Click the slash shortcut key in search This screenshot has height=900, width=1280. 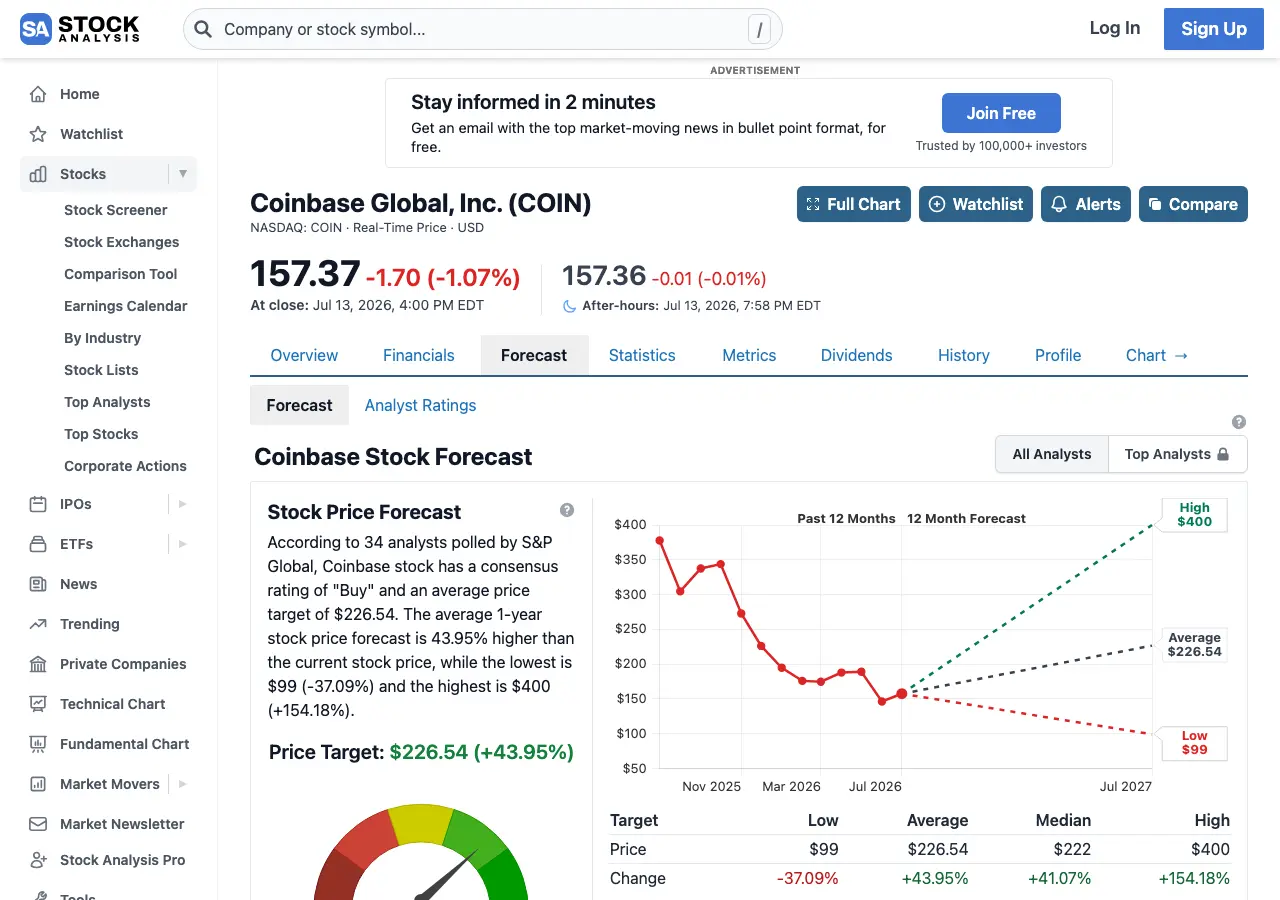point(760,30)
